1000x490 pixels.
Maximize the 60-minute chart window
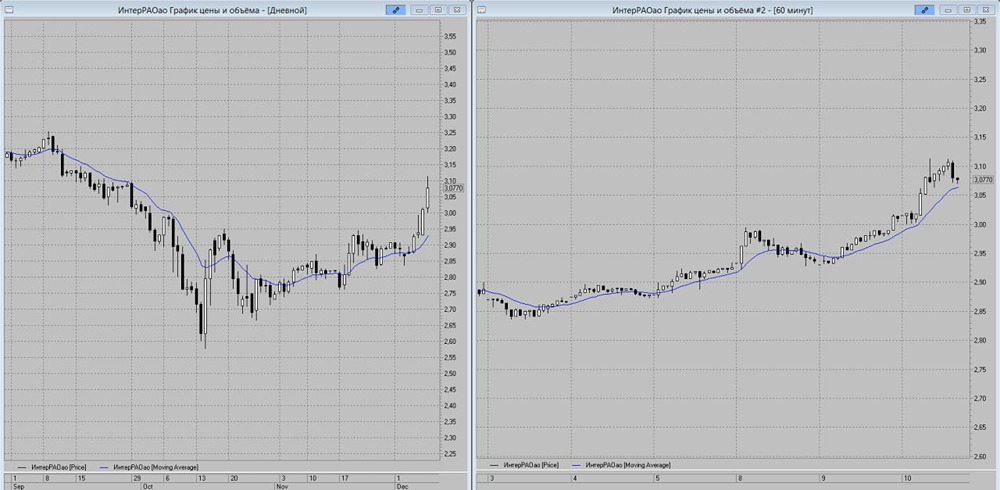[x=967, y=10]
